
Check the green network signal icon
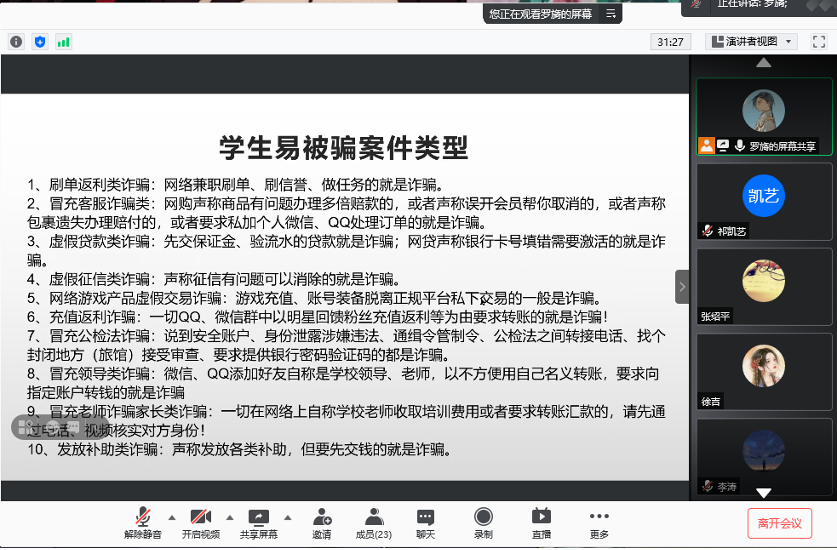(x=64, y=42)
